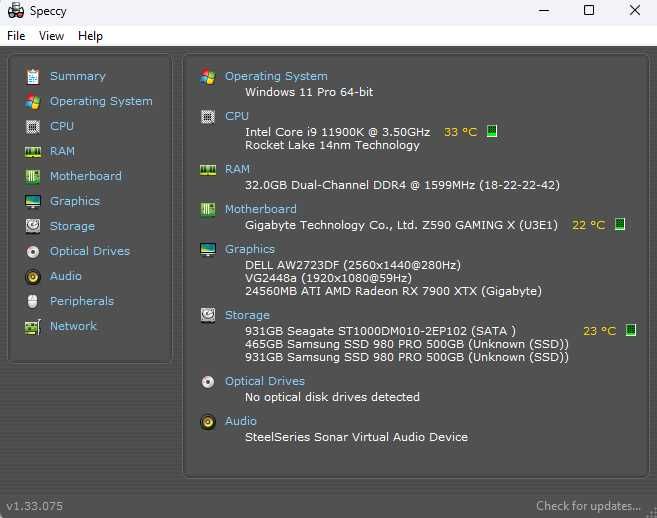Click the 22 °C motherboard temperature value
Viewport: 657px width, 518px height.
pyautogui.click(x=588, y=225)
